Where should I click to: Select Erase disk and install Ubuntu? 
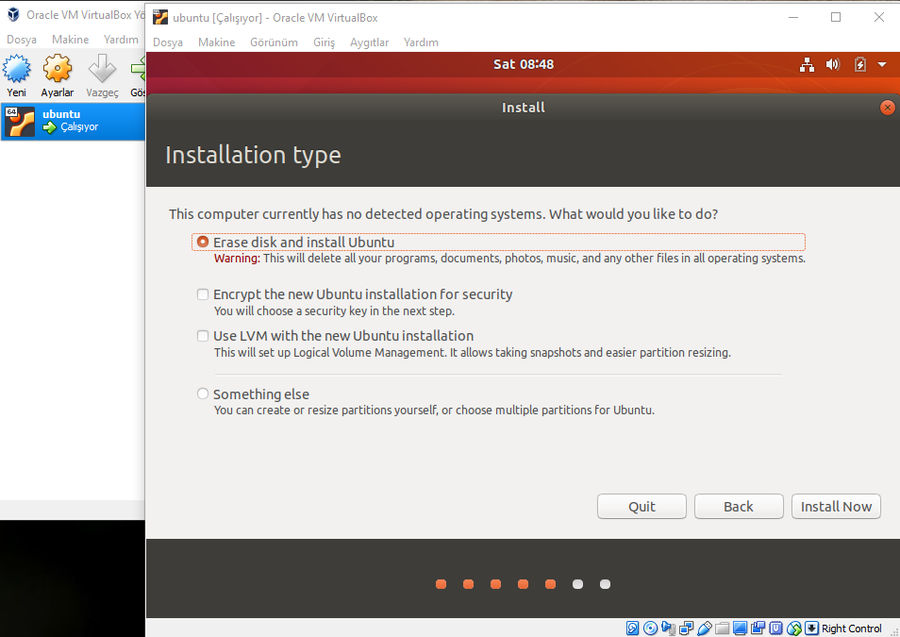point(203,242)
